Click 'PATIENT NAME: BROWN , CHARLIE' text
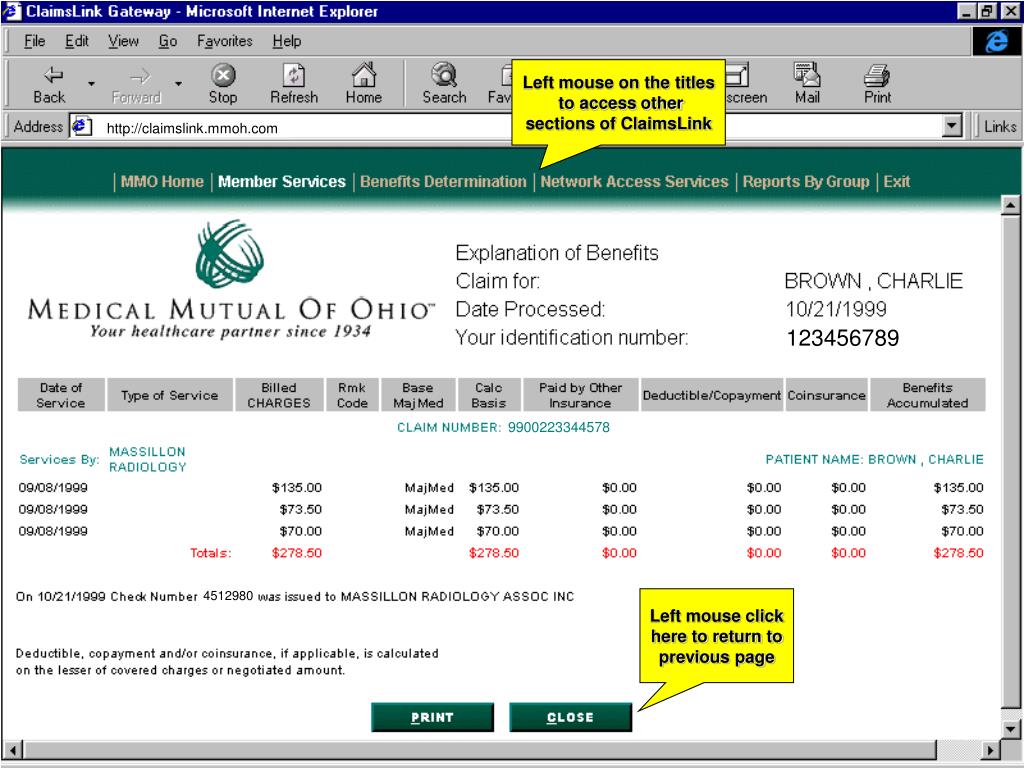 click(x=874, y=459)
